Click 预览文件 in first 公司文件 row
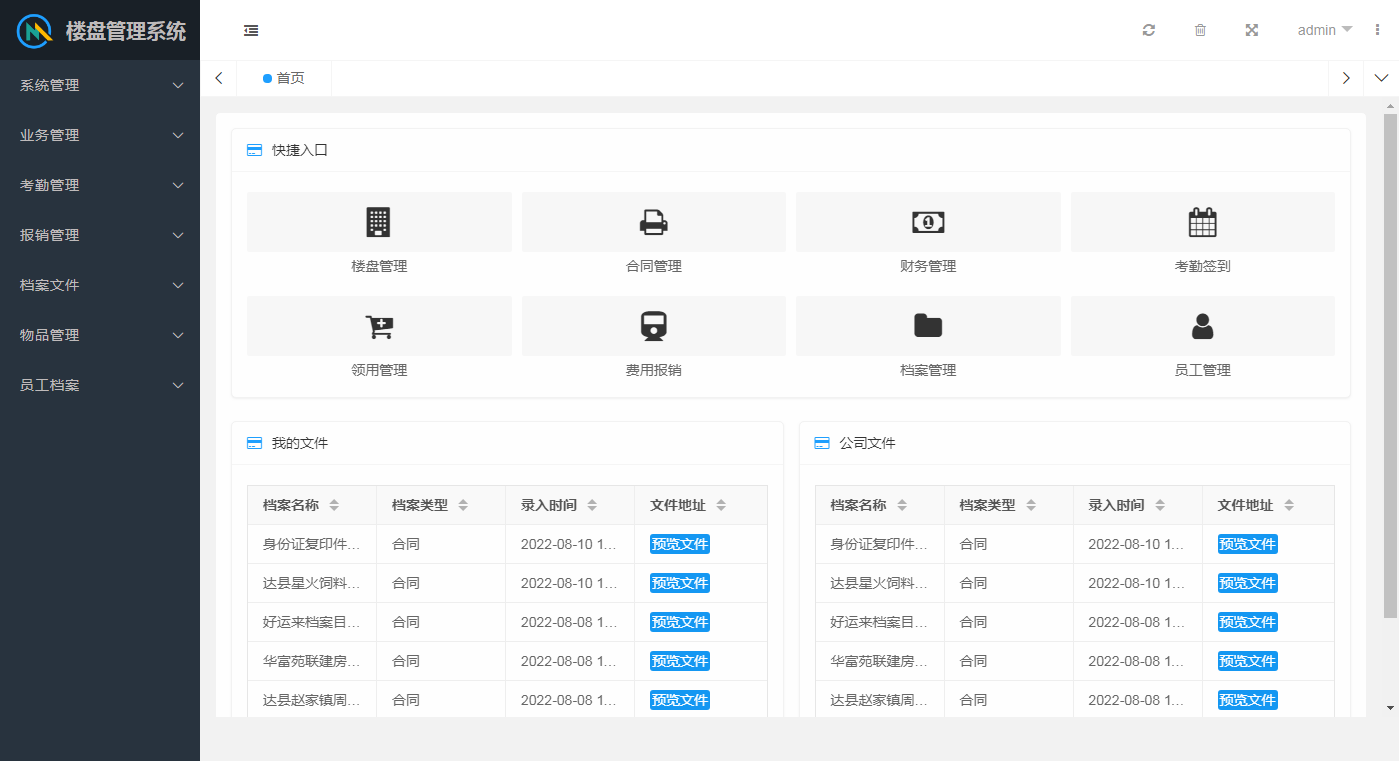Image resolution: width=1399 pixels, height=761 pixels. coord(1247,544)
